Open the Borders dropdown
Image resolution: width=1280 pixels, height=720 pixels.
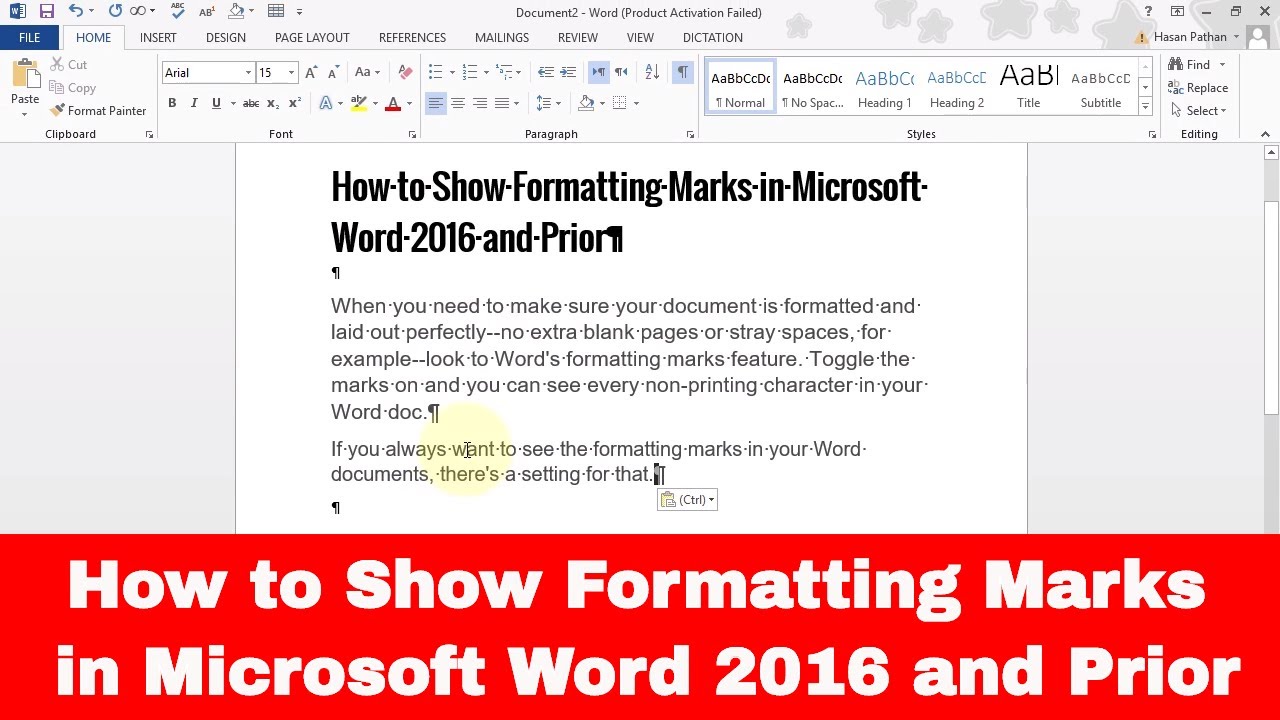pyautogui.click(x=635, y=103)
